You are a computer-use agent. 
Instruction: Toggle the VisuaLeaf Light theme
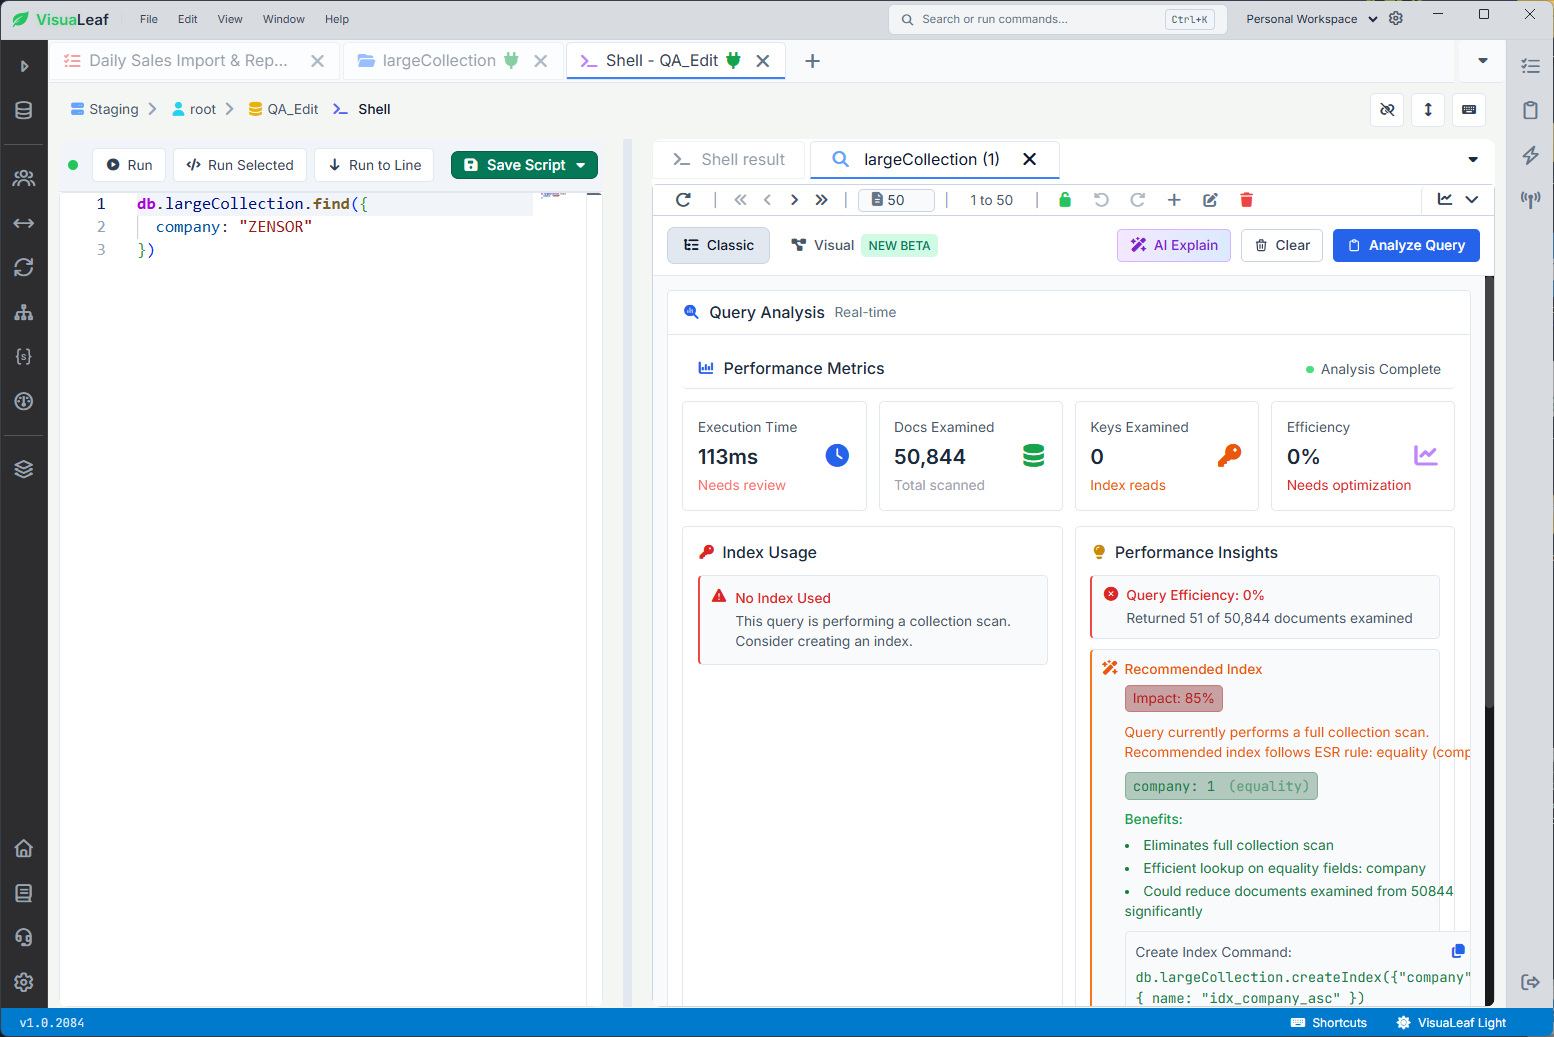pyautogui.click(x=1451, y=1022)
